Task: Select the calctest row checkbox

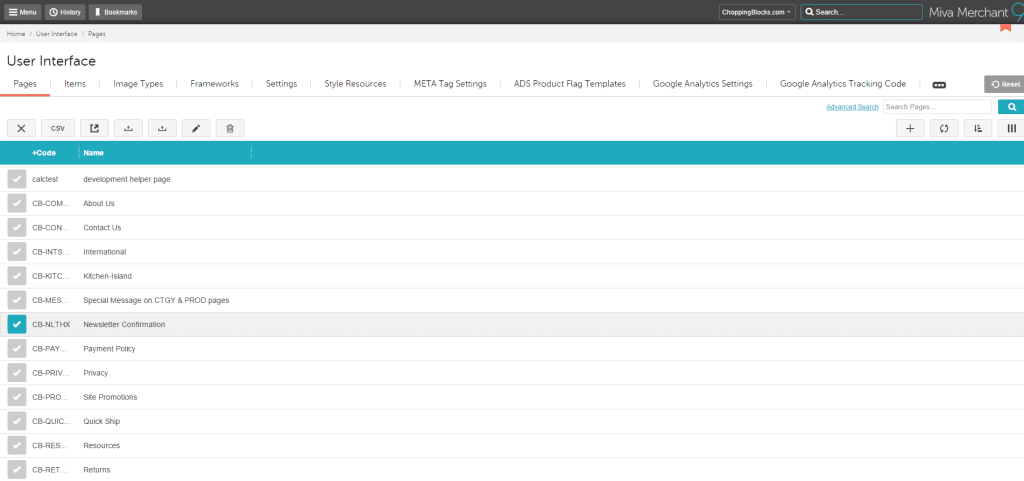Action: coord(17,179)
